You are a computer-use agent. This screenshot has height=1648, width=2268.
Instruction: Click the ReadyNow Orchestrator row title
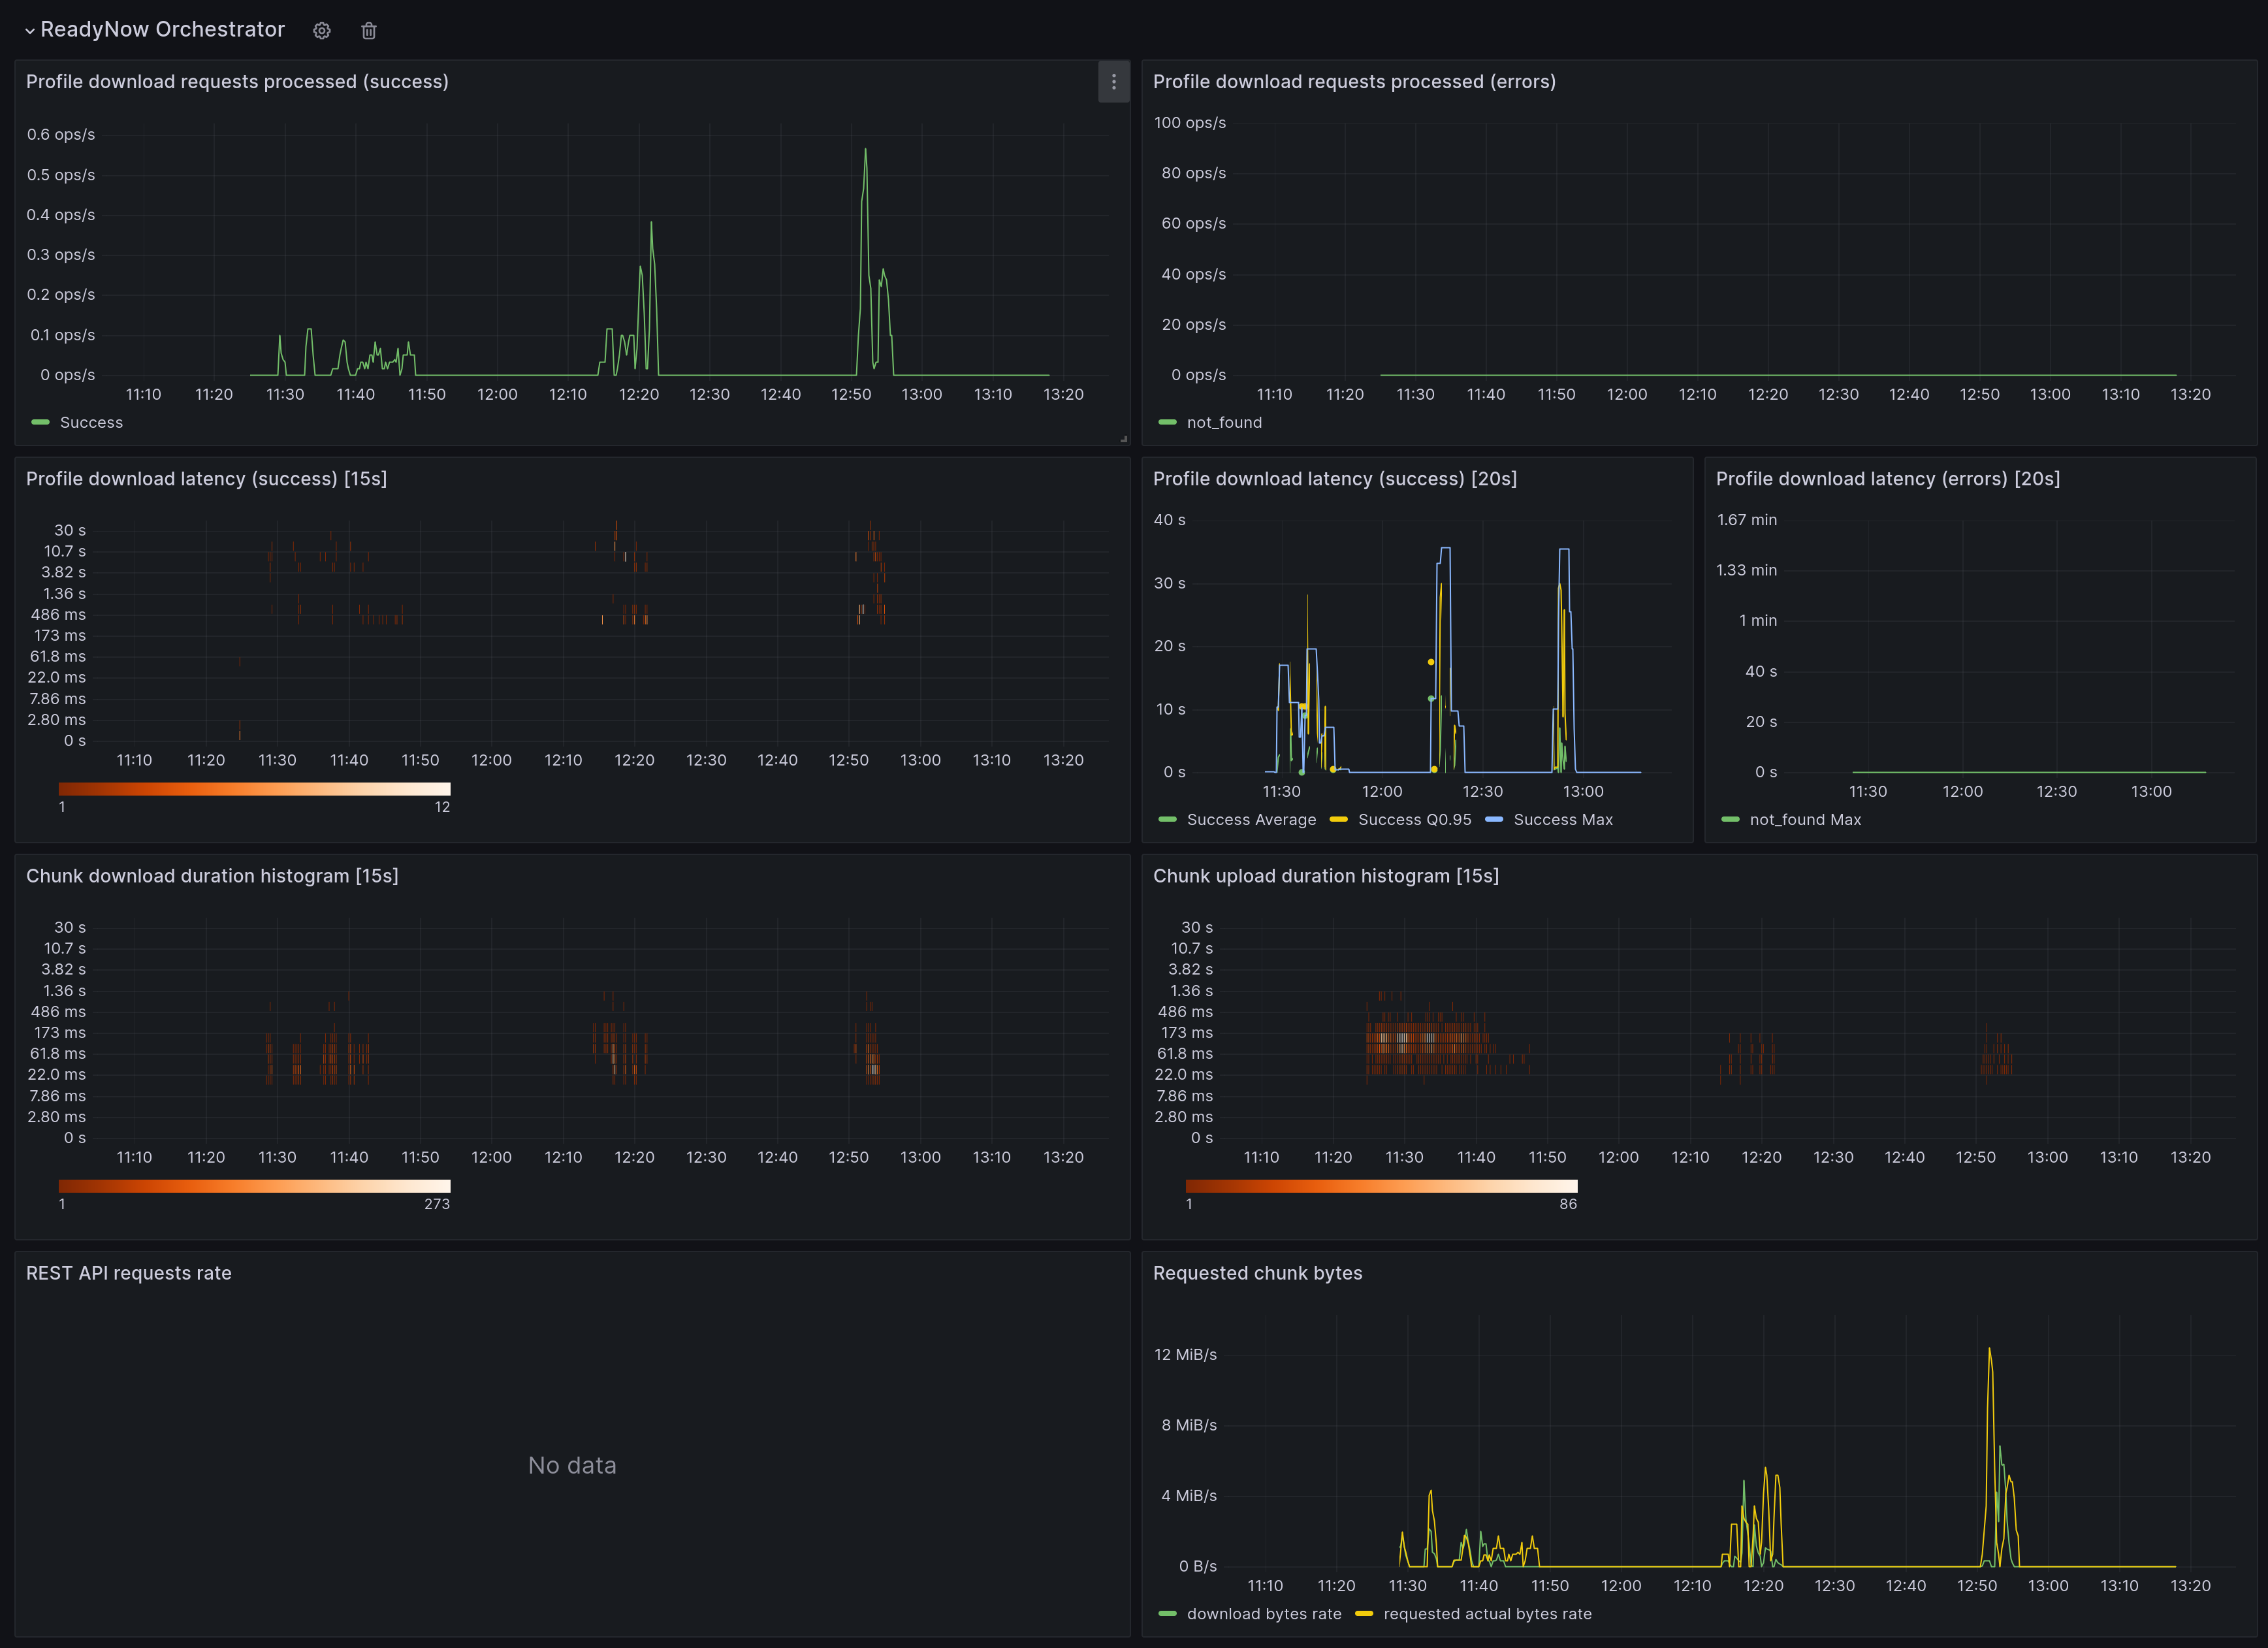162,30
